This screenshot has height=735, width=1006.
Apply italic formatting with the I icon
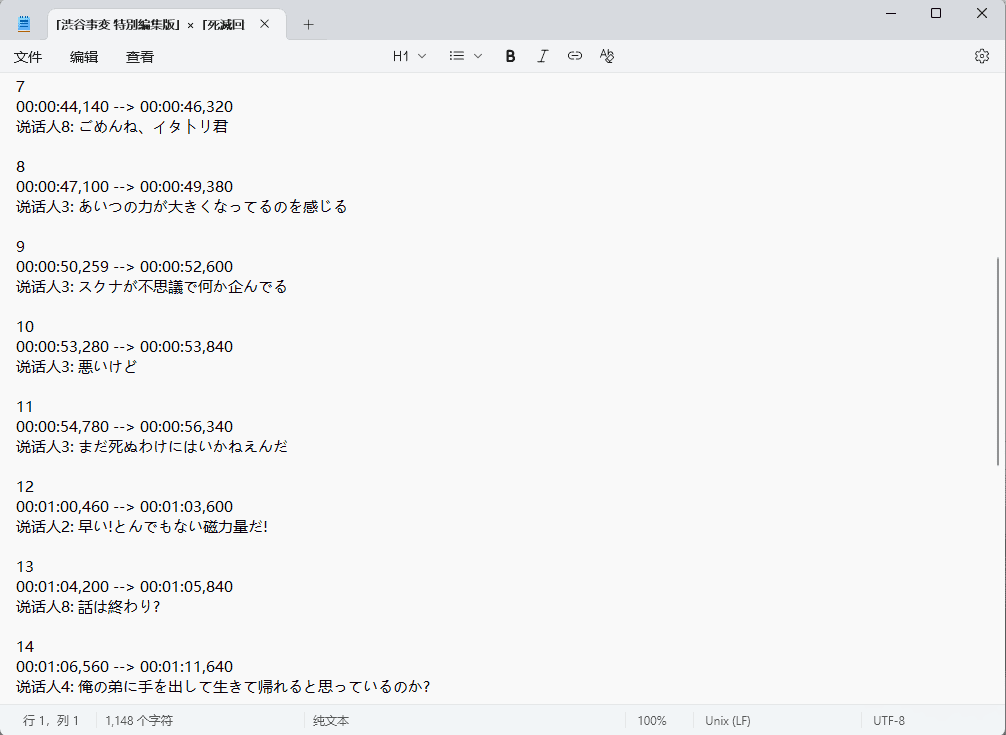coord(542,57)
